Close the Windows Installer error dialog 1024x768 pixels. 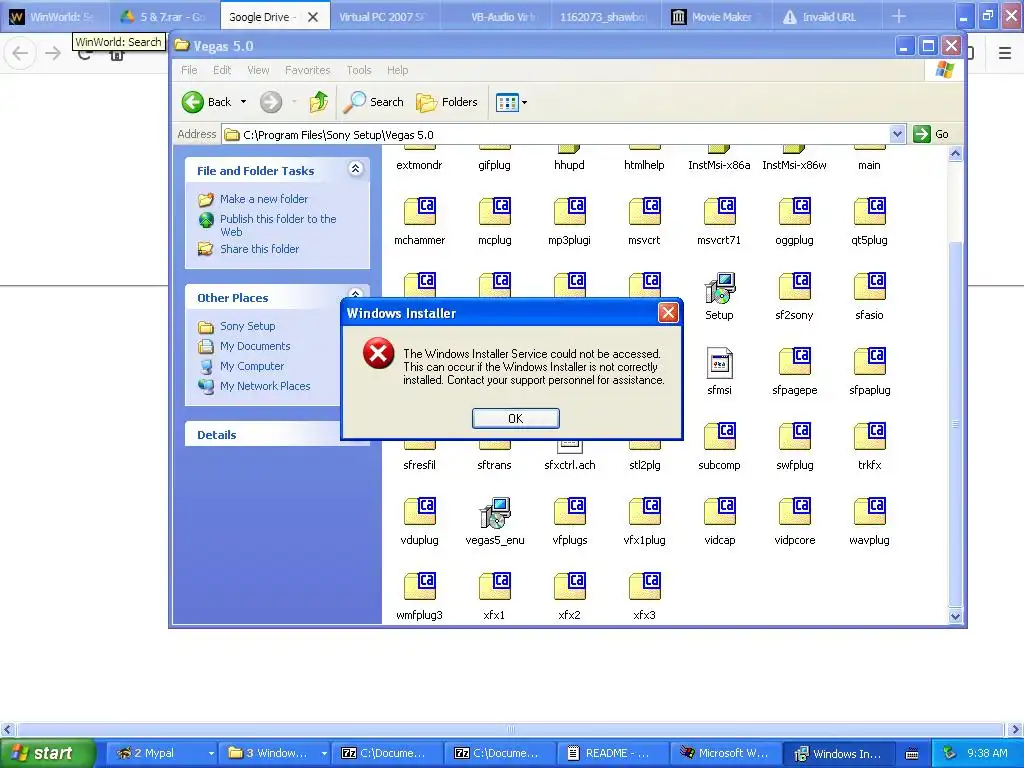(x=667, y=313)
